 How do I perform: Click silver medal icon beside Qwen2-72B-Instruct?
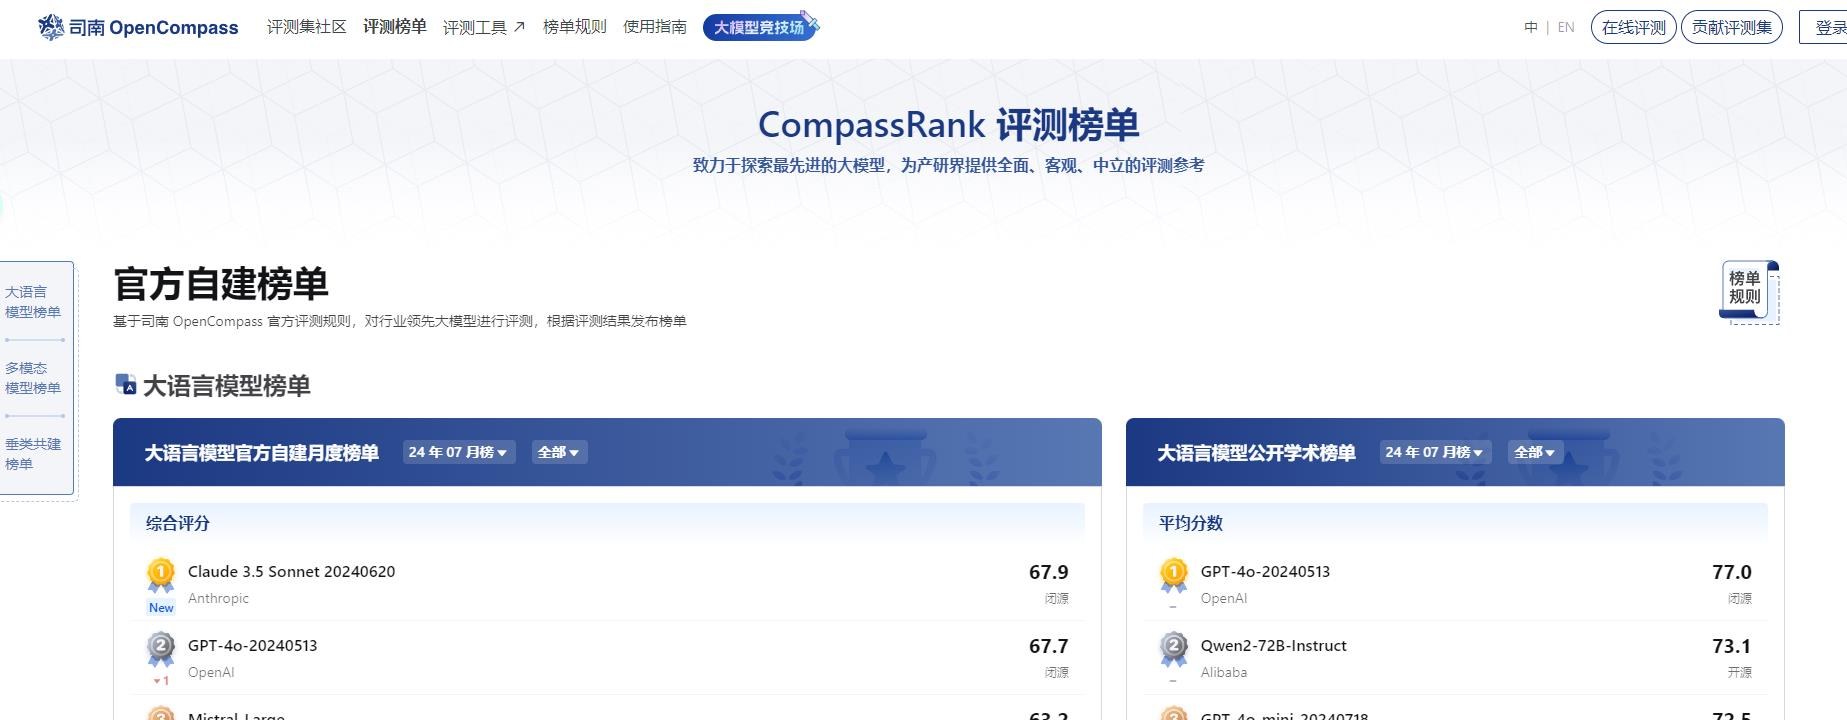coord(1174,648)
